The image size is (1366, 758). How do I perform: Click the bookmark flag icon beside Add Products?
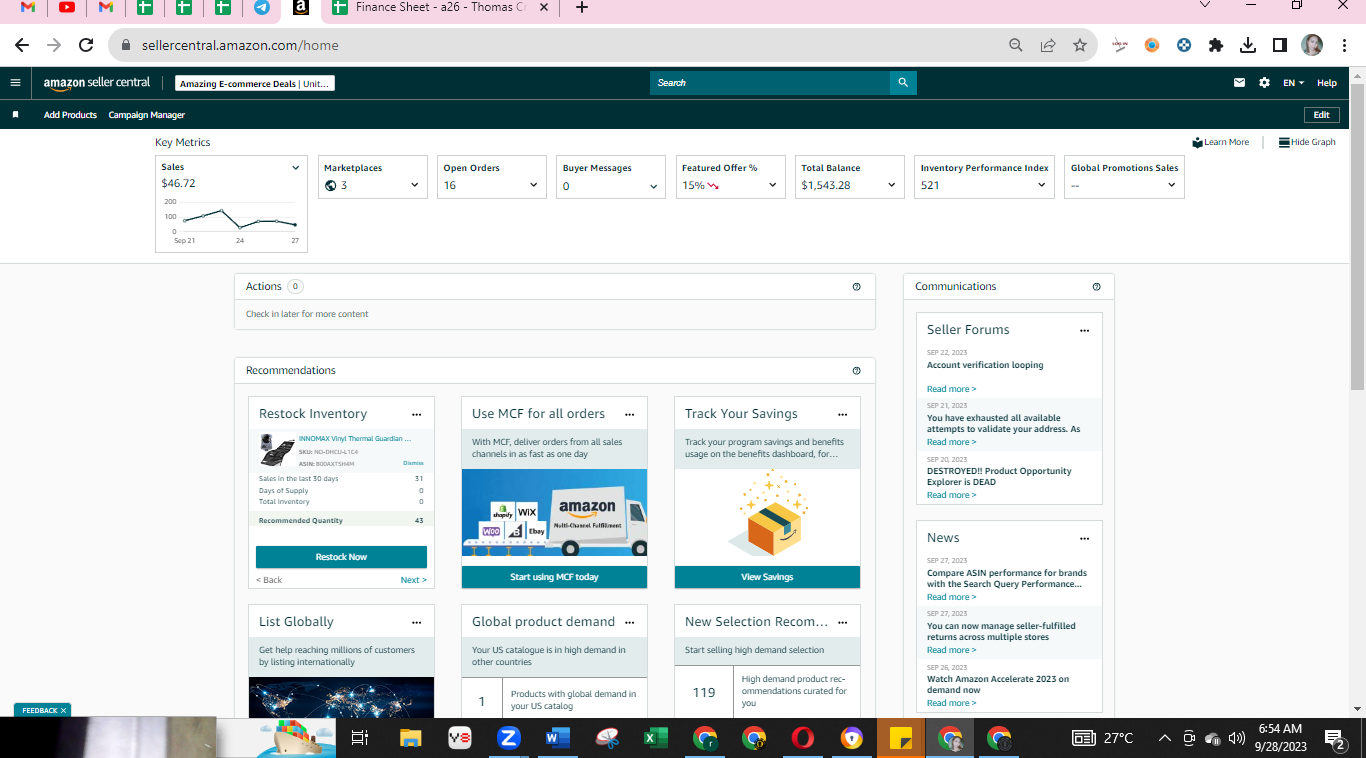click(15, 115)
